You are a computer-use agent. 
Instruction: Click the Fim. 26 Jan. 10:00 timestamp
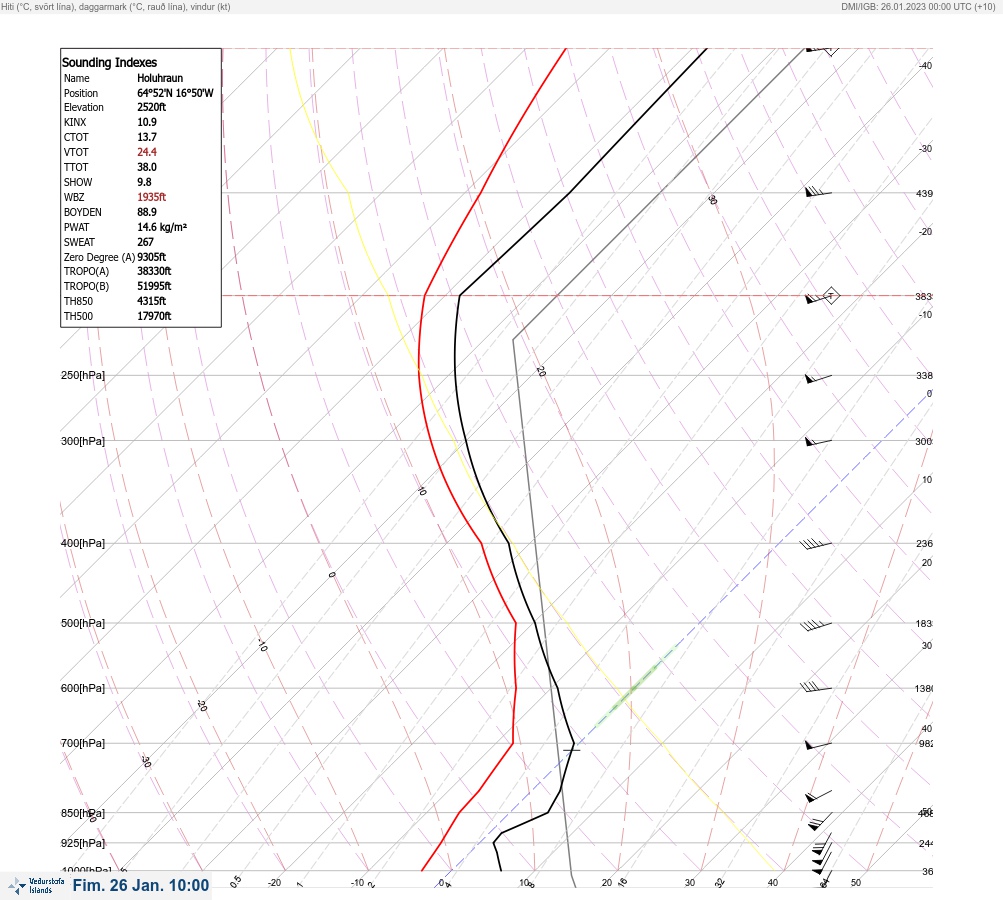pos(141,885)
